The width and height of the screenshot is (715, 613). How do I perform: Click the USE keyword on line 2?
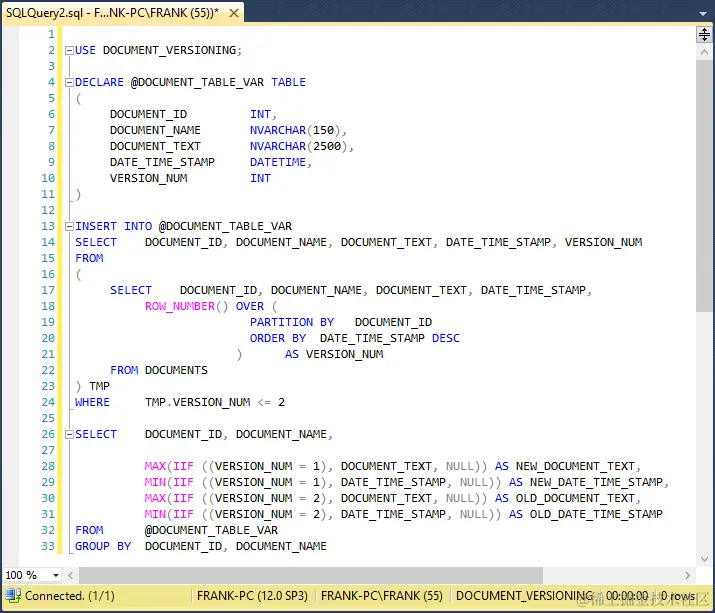point(85,50)
